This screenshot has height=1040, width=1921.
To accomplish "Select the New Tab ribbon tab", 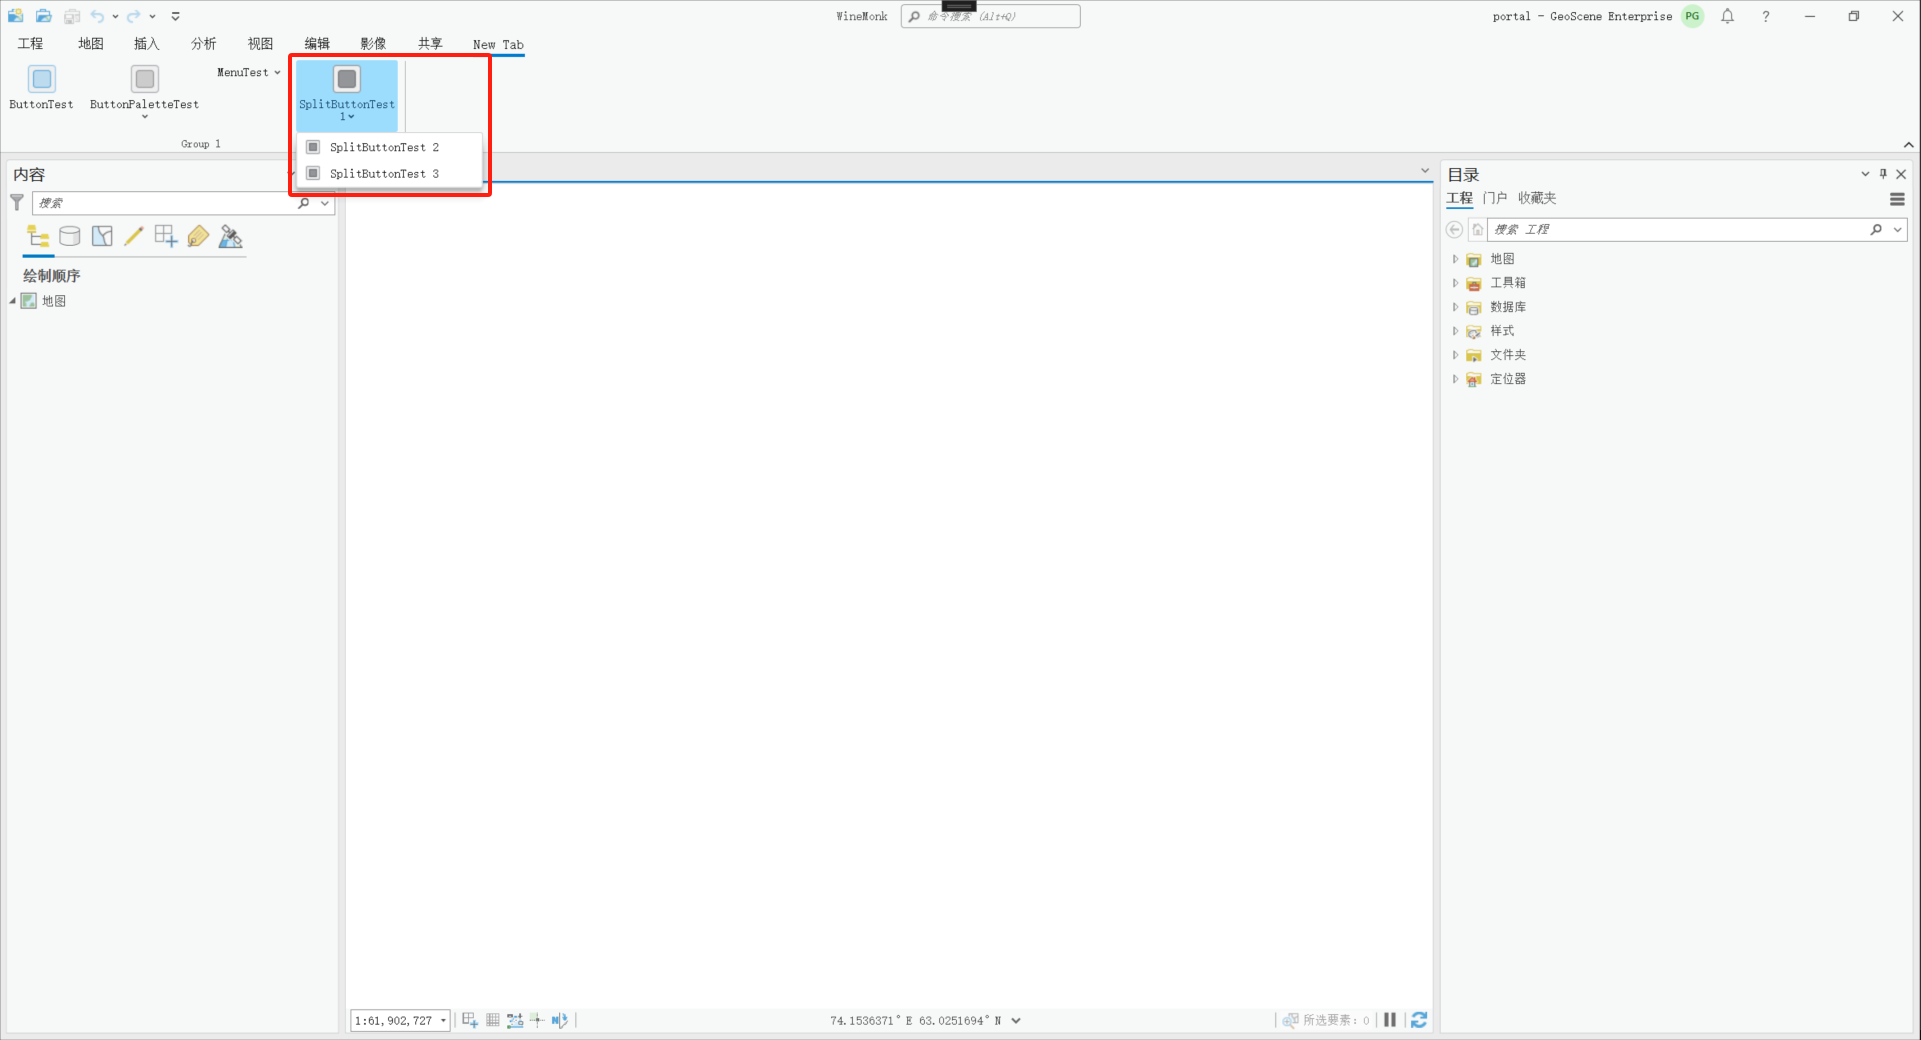I will click(x=498, y=45).
